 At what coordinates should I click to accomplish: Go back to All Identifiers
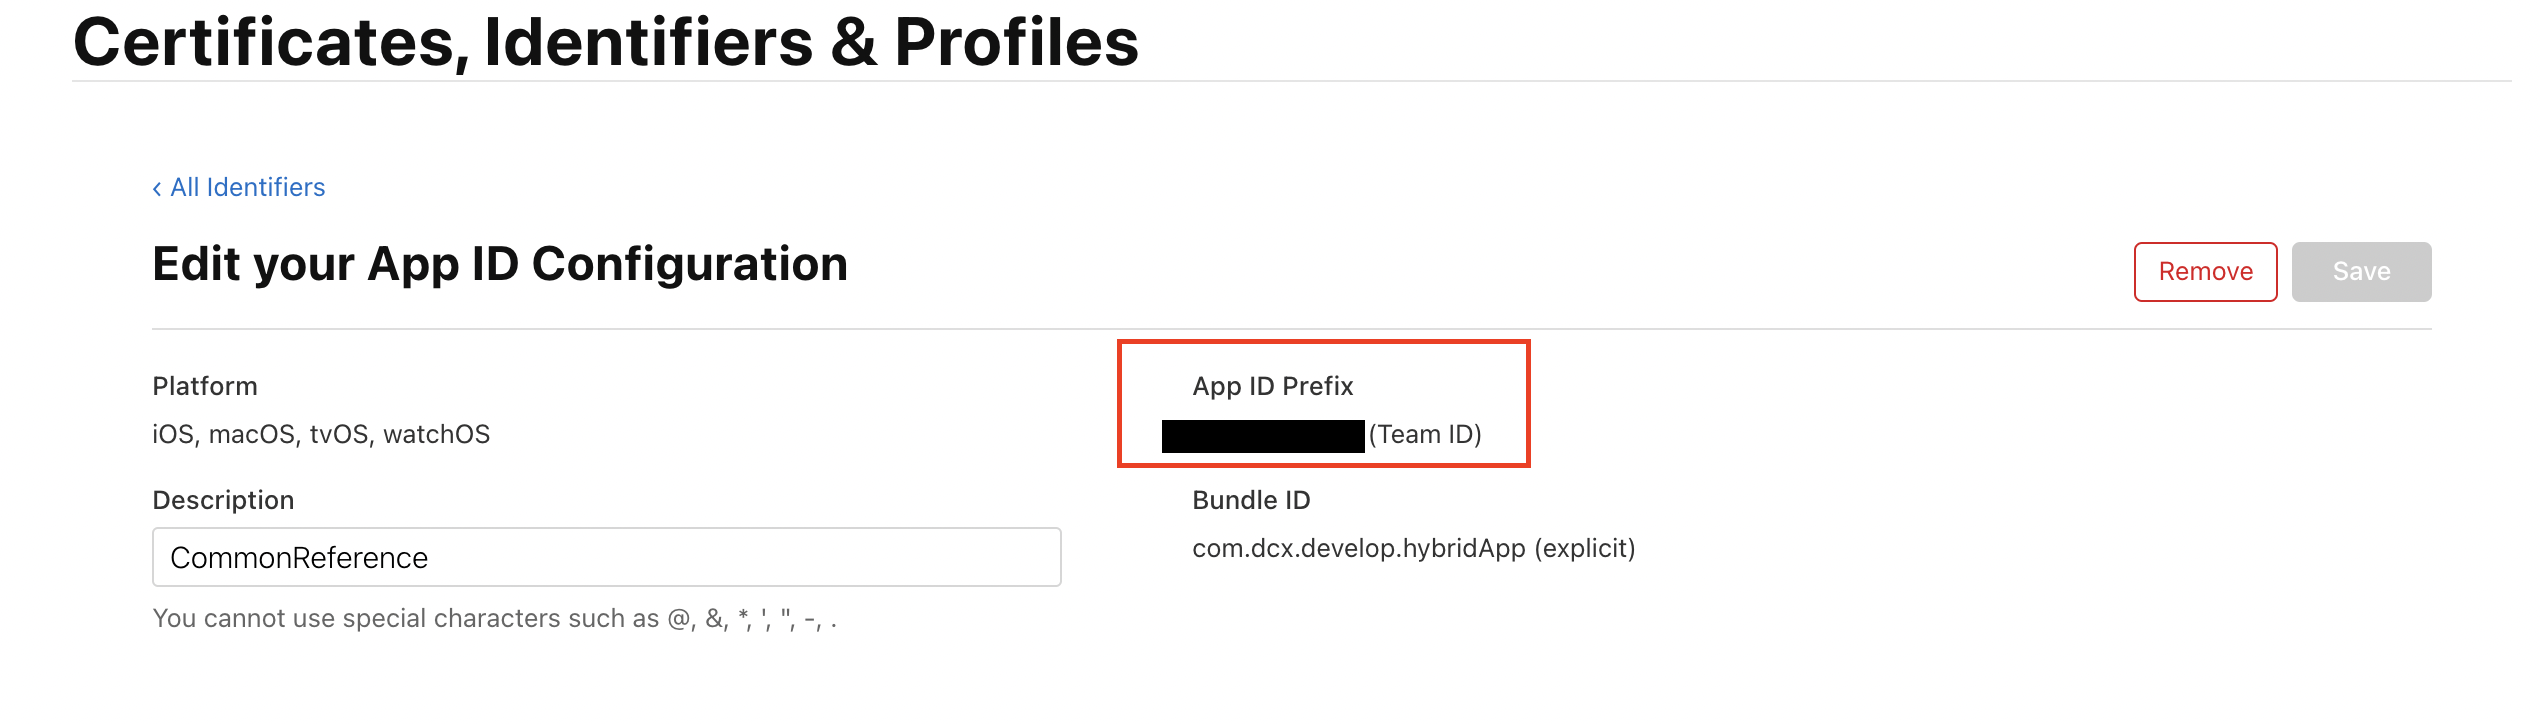(x=247, y=188)
